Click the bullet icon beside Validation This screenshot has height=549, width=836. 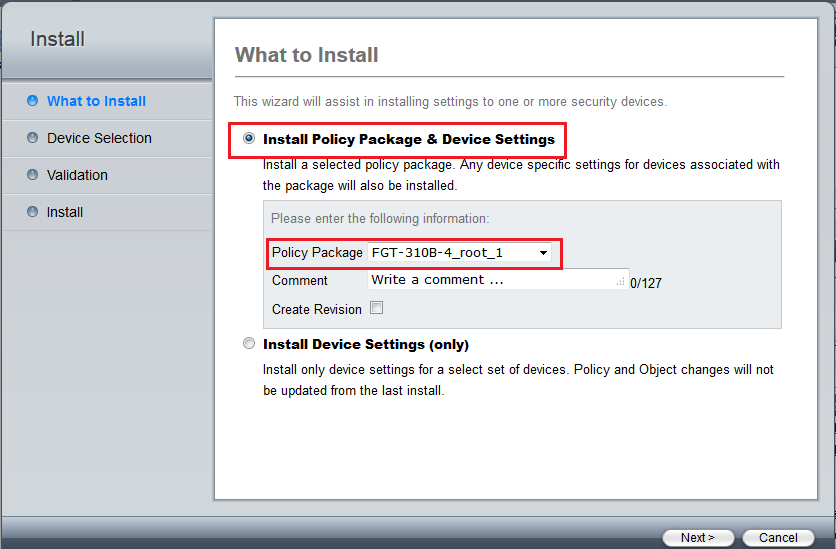click(33, 175)
